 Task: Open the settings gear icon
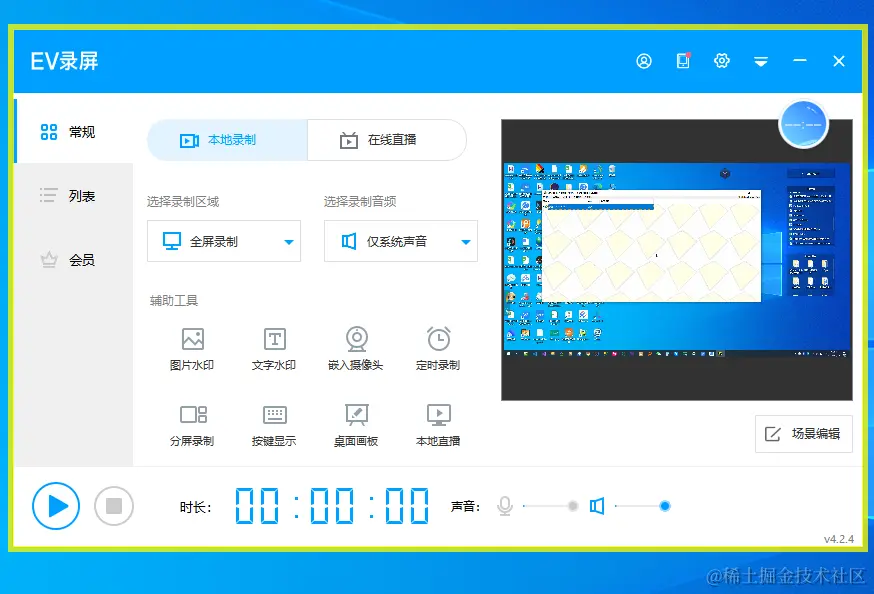722,61
